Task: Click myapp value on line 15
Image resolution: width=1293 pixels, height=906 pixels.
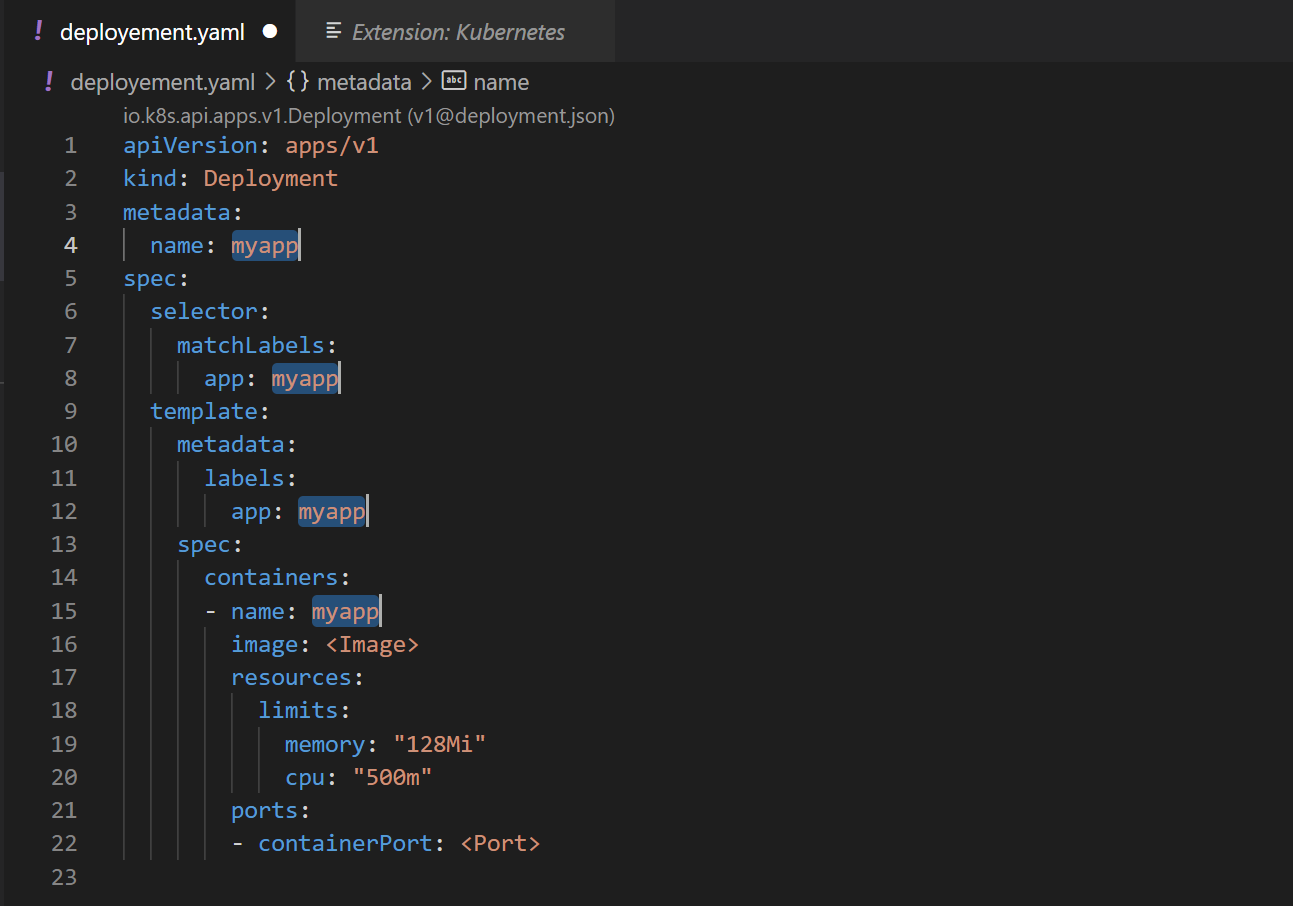Action: click(345, 611)
